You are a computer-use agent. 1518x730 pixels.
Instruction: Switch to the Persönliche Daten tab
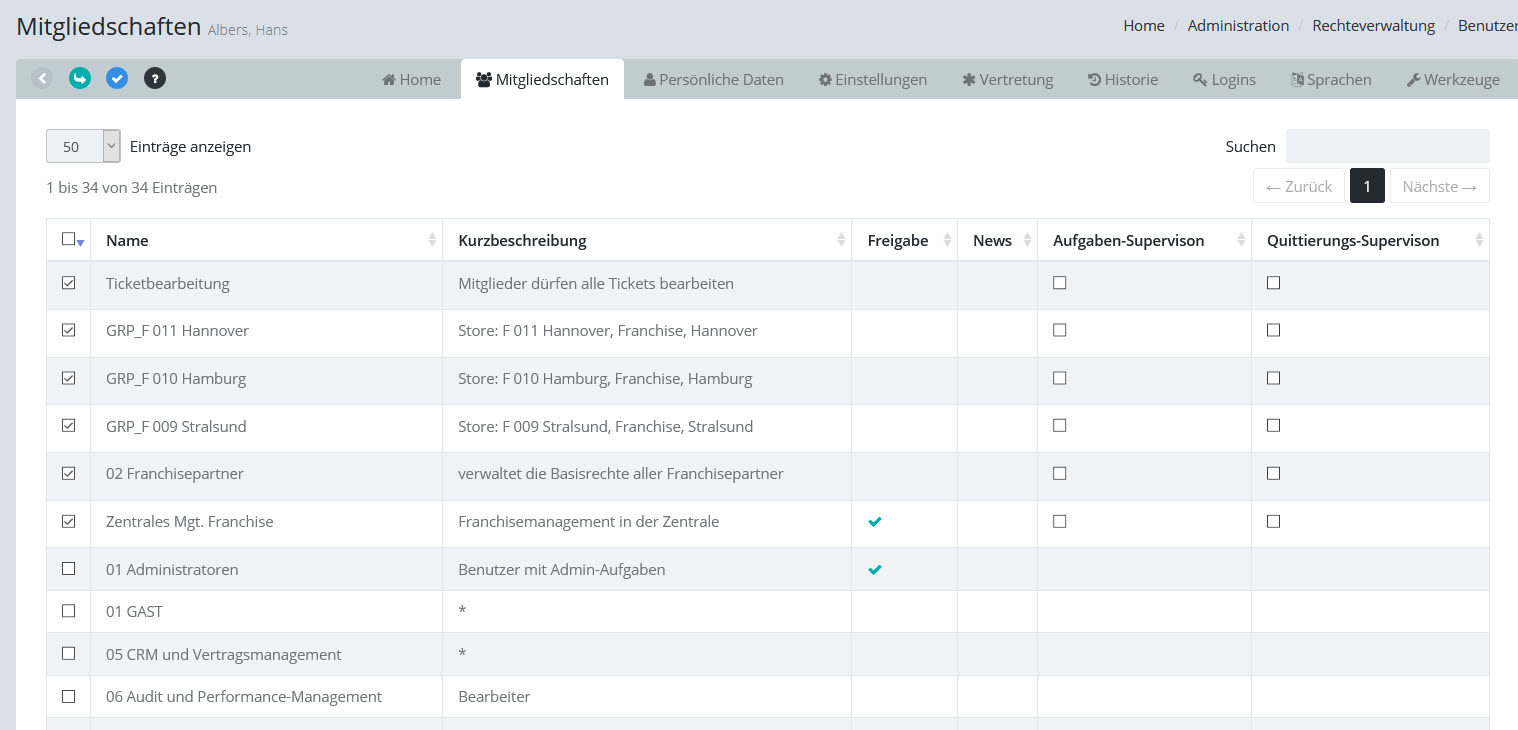pos(713,80)
